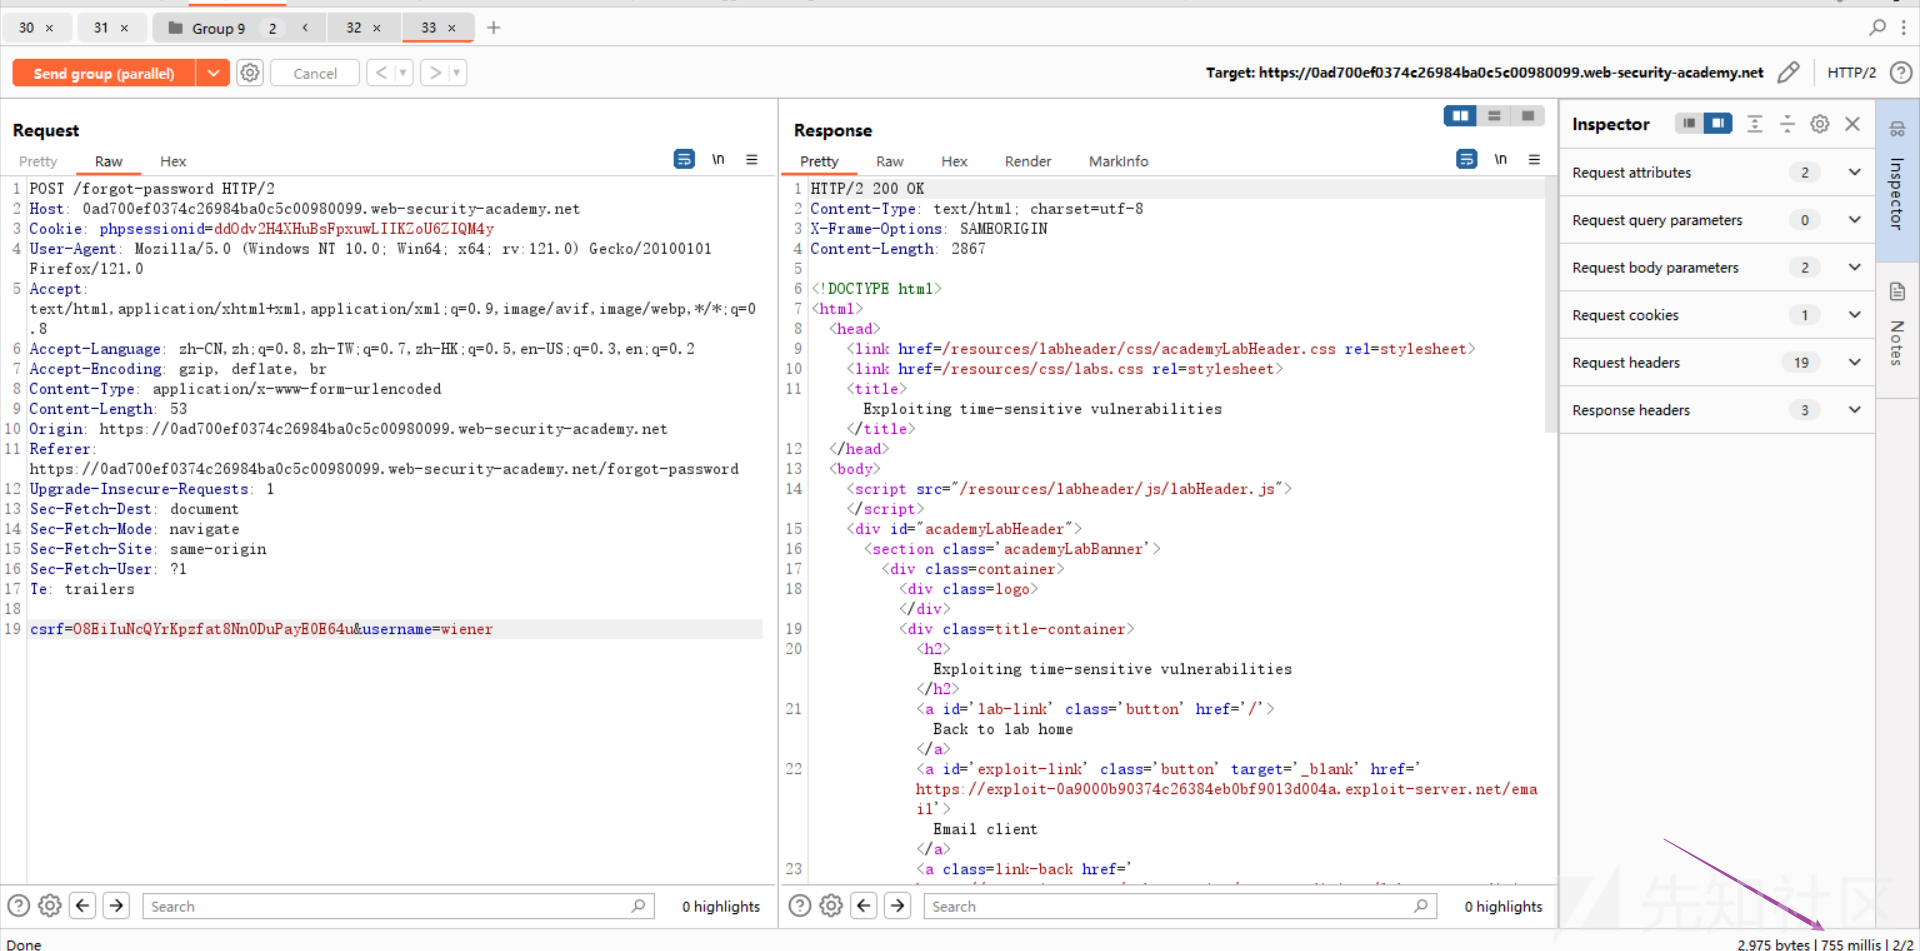Jump to previous request search match
The width and height of the screenshot is (1920, 951).
83,906
